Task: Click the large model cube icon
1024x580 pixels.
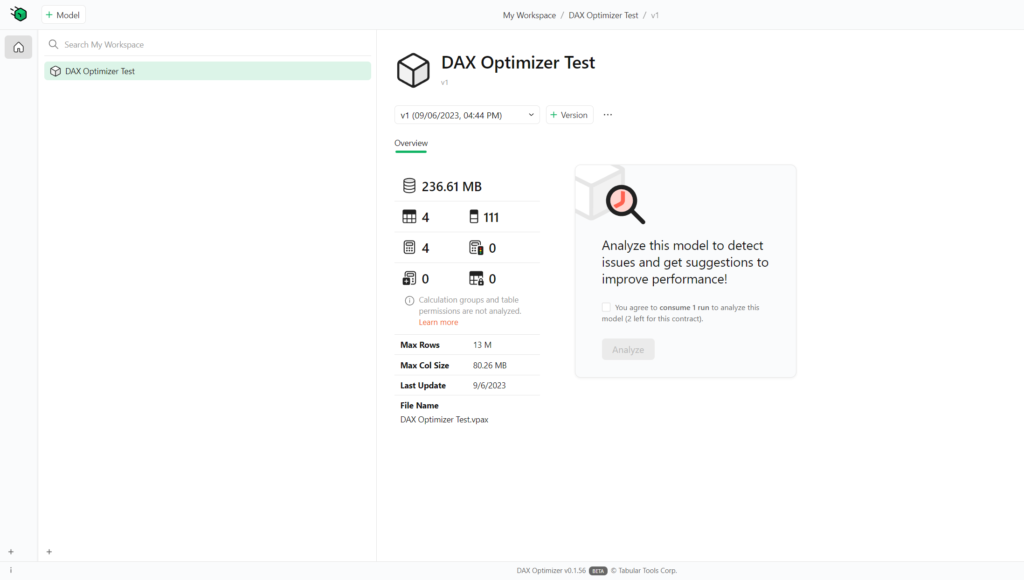Action: [x=413, y=70]
